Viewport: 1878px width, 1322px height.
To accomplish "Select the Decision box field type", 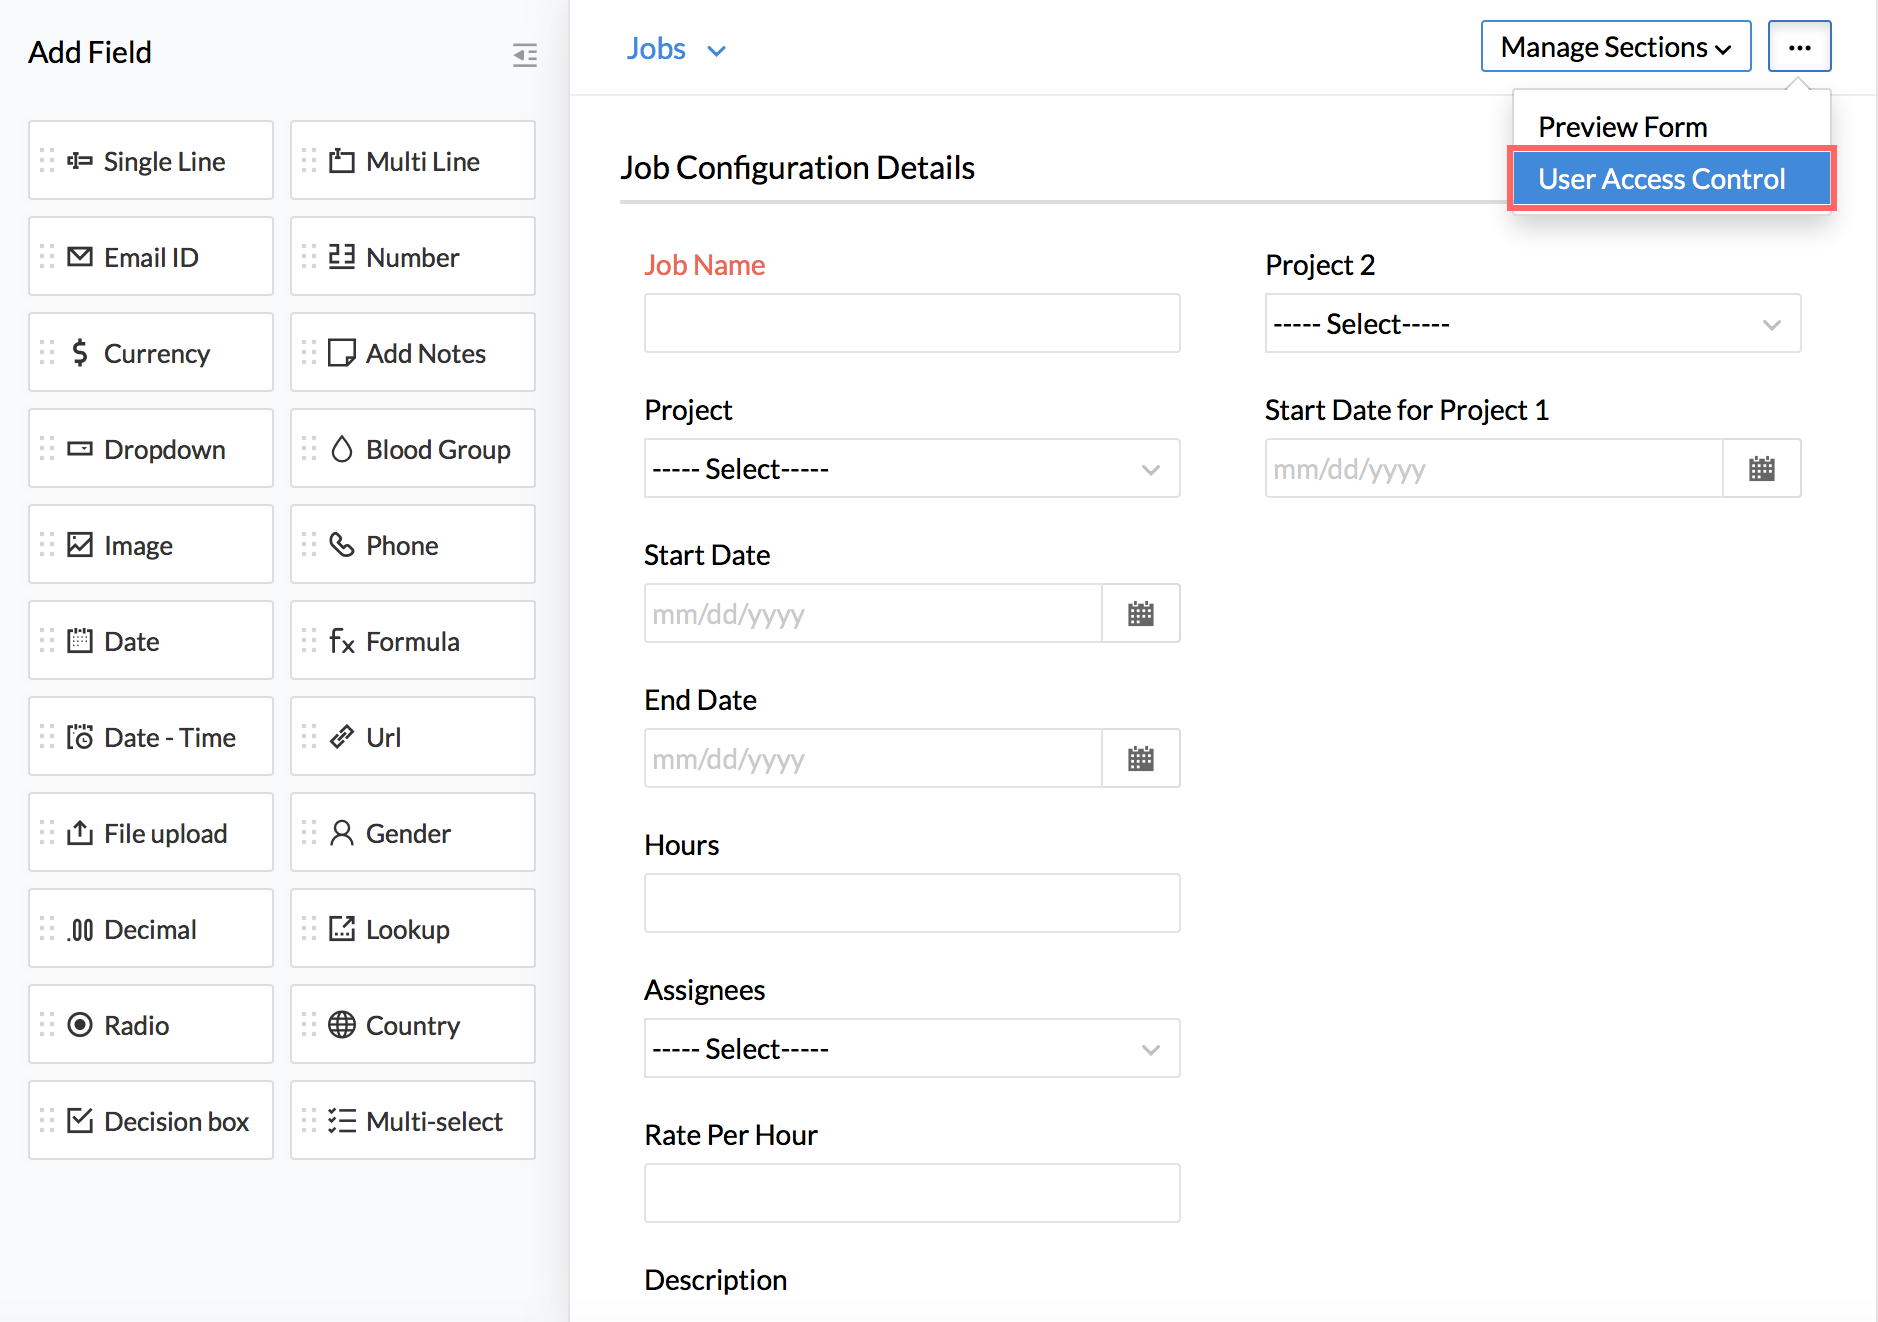I will coord(151,1121).
